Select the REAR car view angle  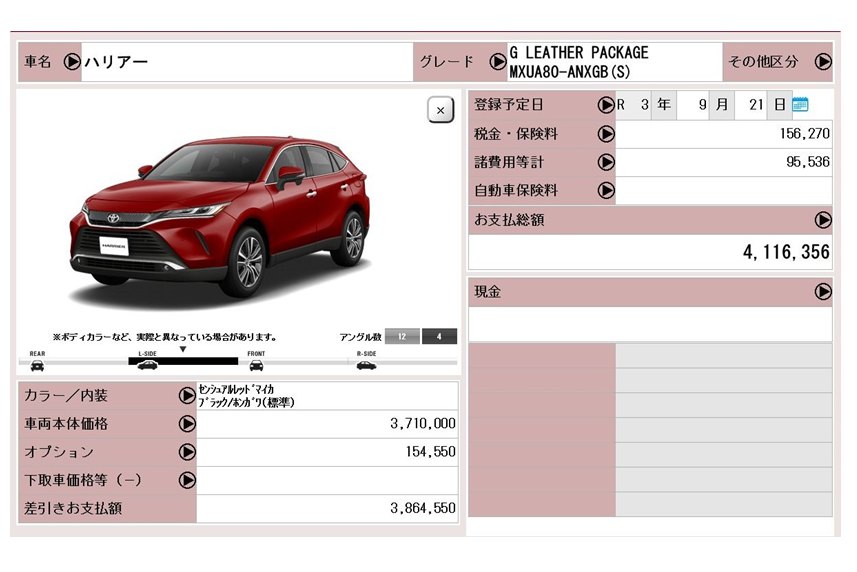37,364
